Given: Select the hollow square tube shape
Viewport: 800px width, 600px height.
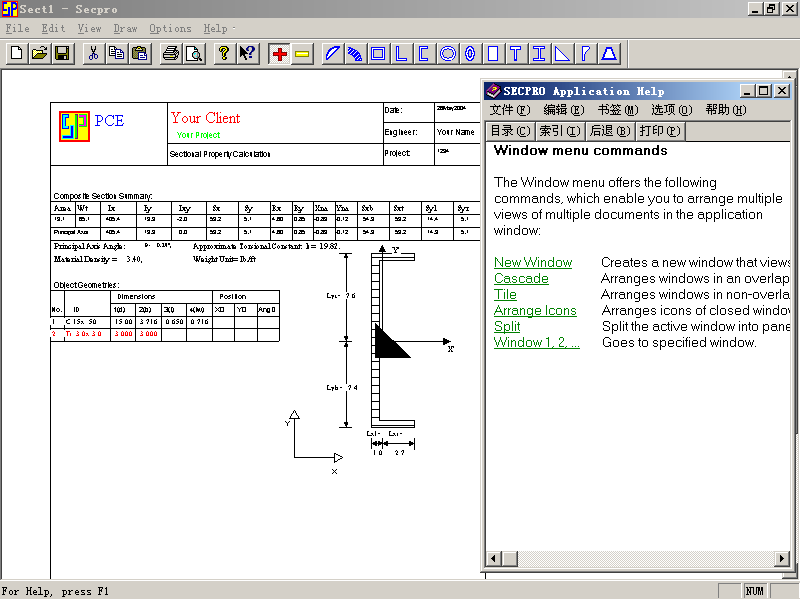Looking at the screenshot, I should 378,54.
